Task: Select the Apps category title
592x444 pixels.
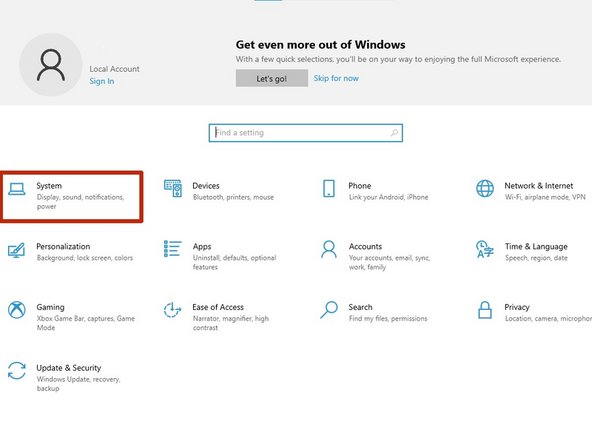Action: (202, 247)
